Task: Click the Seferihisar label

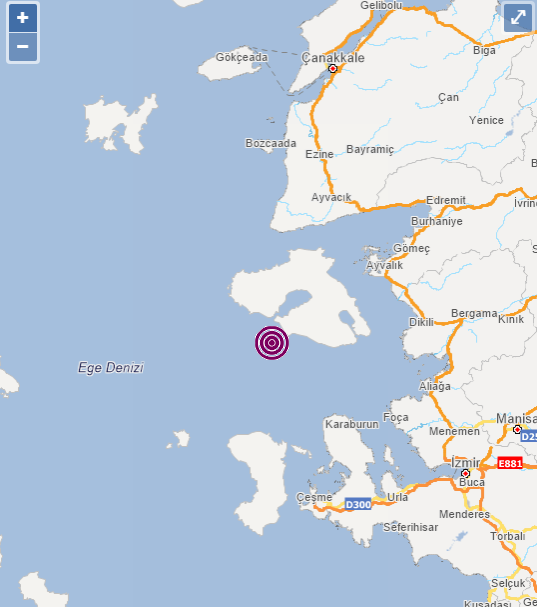Action: pyautogui.click(x=410, y=527)
